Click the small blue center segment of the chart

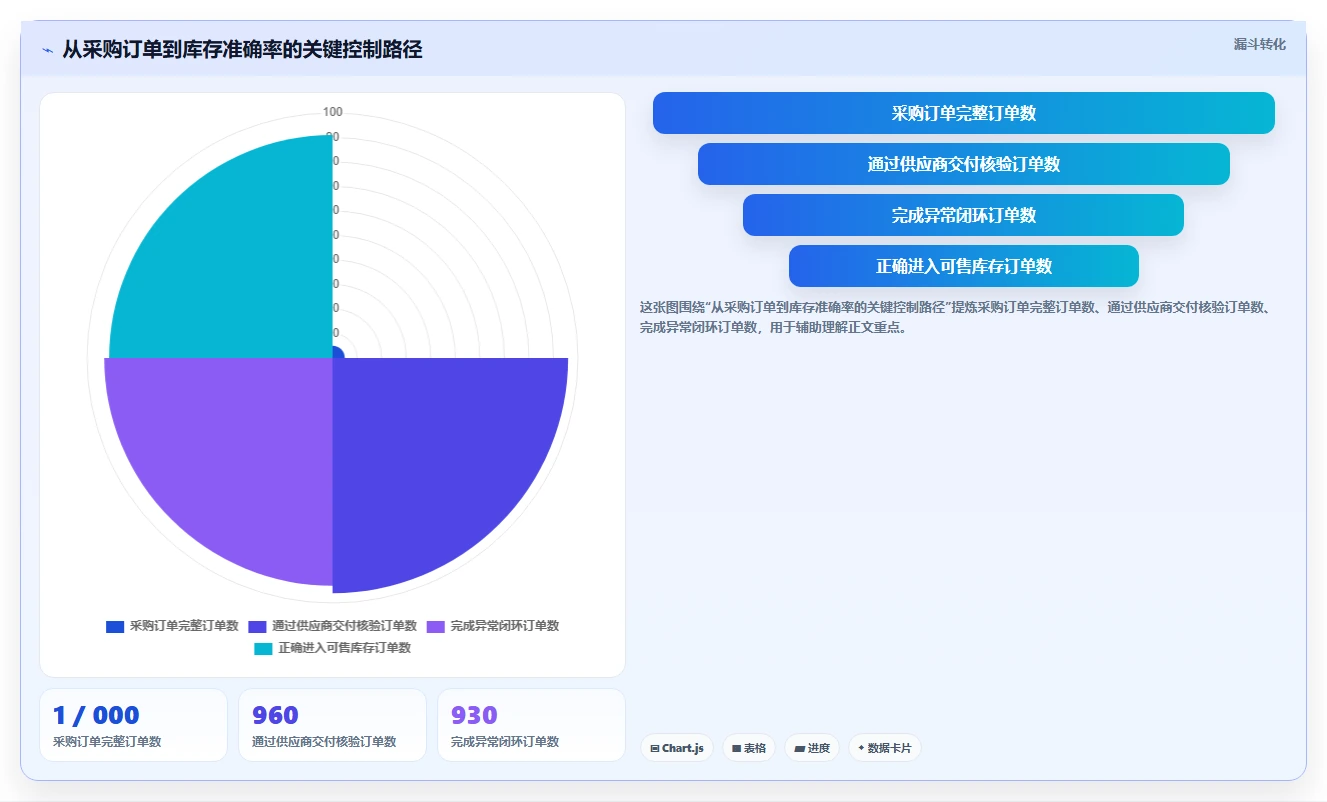(337, 353)
